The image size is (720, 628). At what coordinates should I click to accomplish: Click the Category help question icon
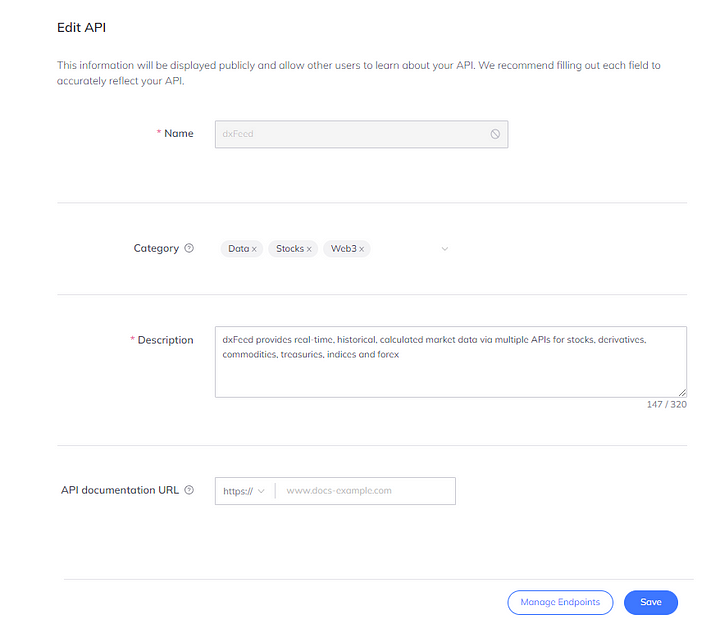point(189,249)
